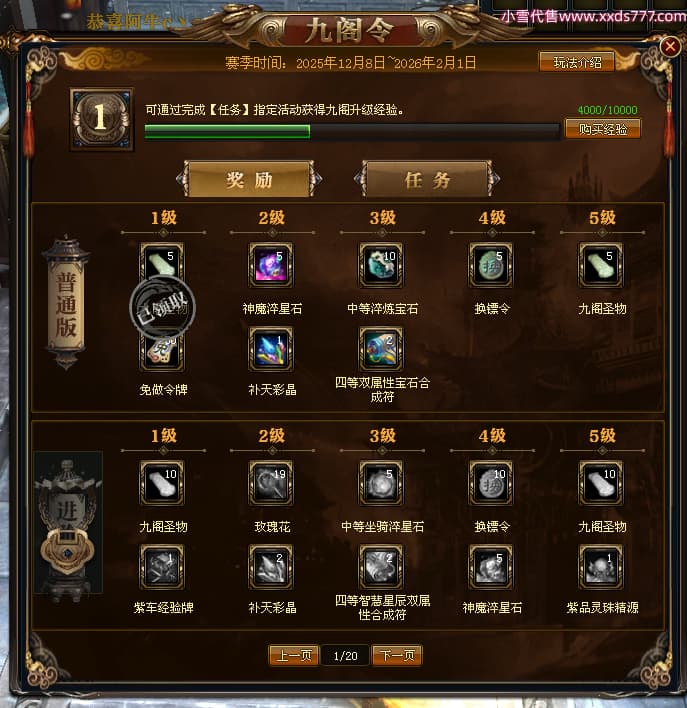This screenshot has width=687, height=708.
Task: Click the advanced tier 玫瑰花 icon
Action: (x=271, y=483)
